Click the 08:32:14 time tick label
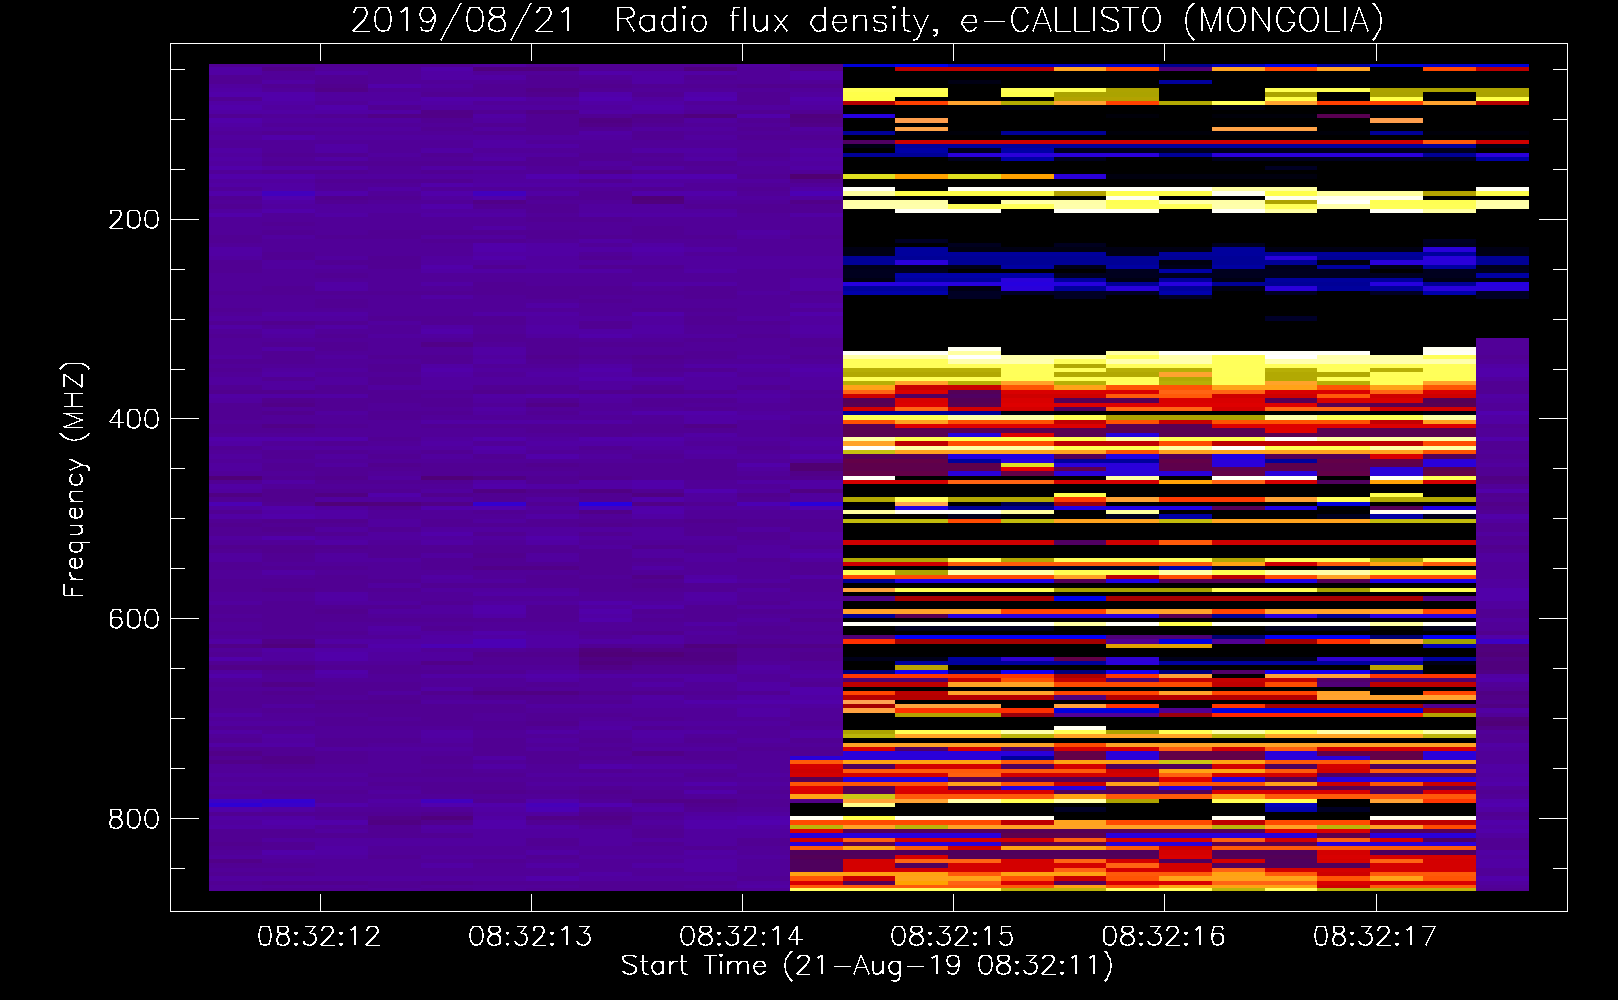 (741, 937)
